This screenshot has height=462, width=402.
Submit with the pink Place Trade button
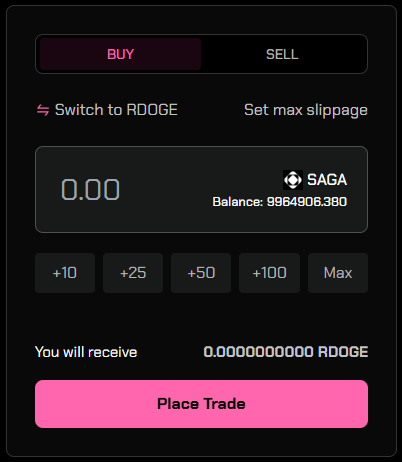click(x=201, y=404)
